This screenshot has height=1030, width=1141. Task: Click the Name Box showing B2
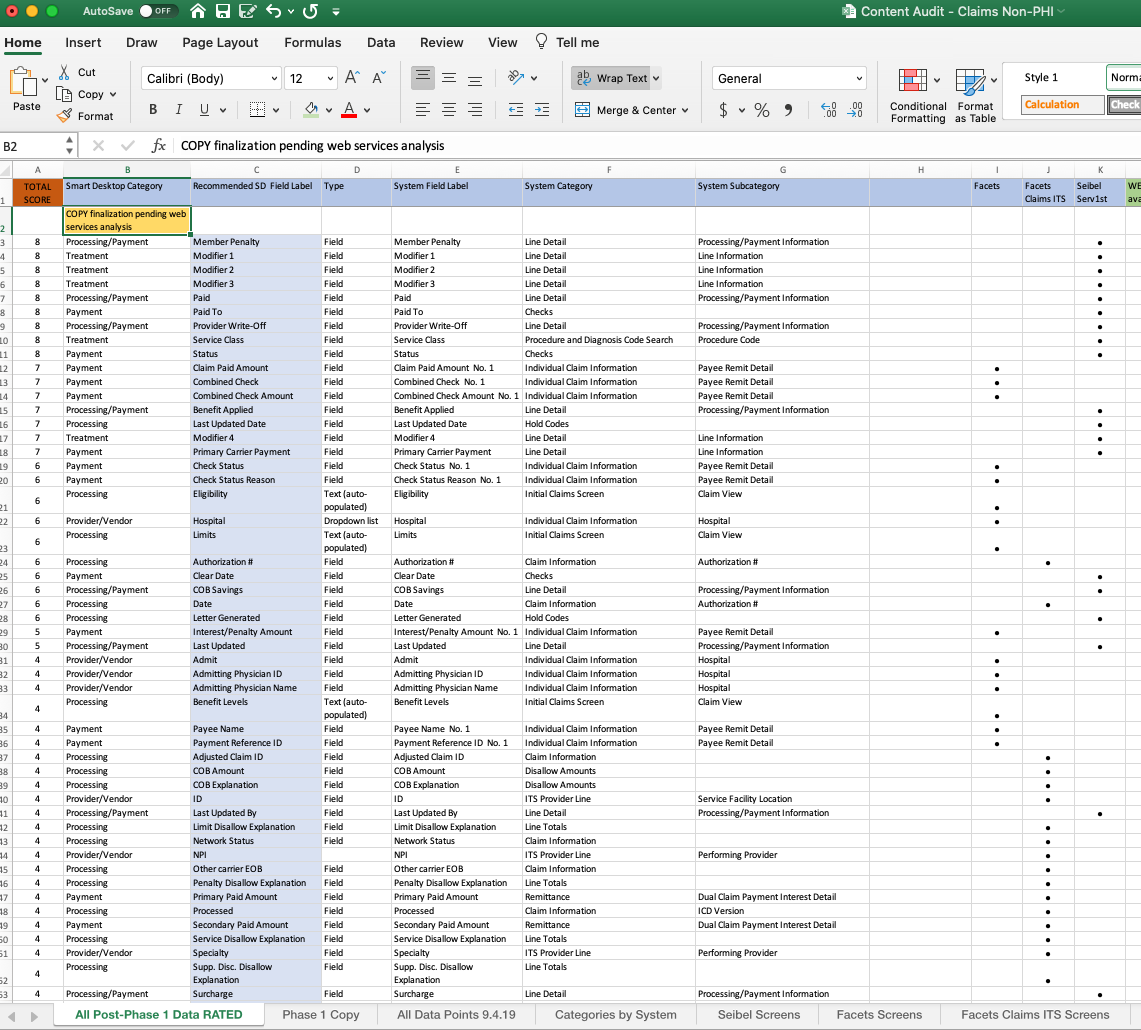[x=31, y=146]
